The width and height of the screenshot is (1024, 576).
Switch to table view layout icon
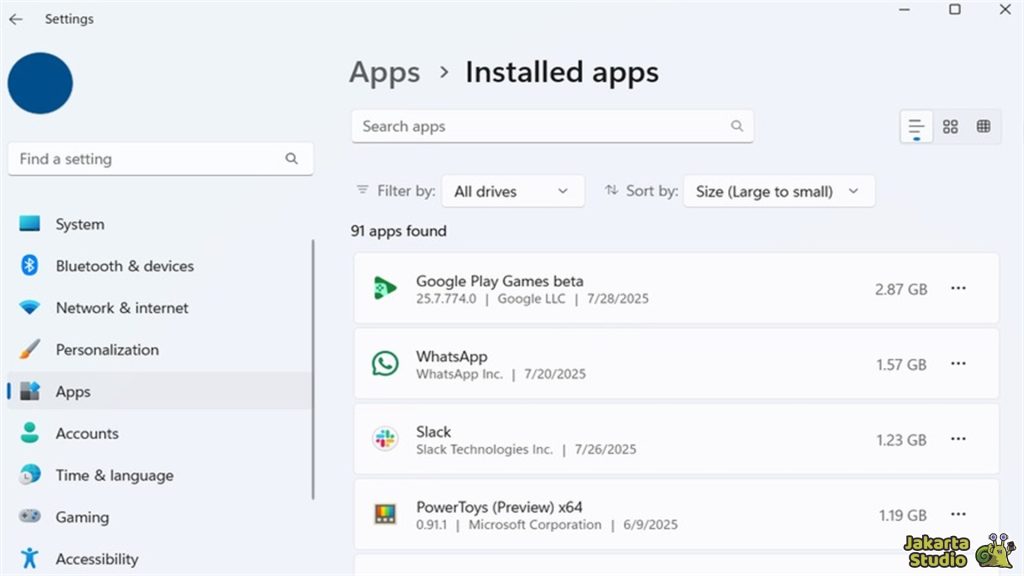984,127
